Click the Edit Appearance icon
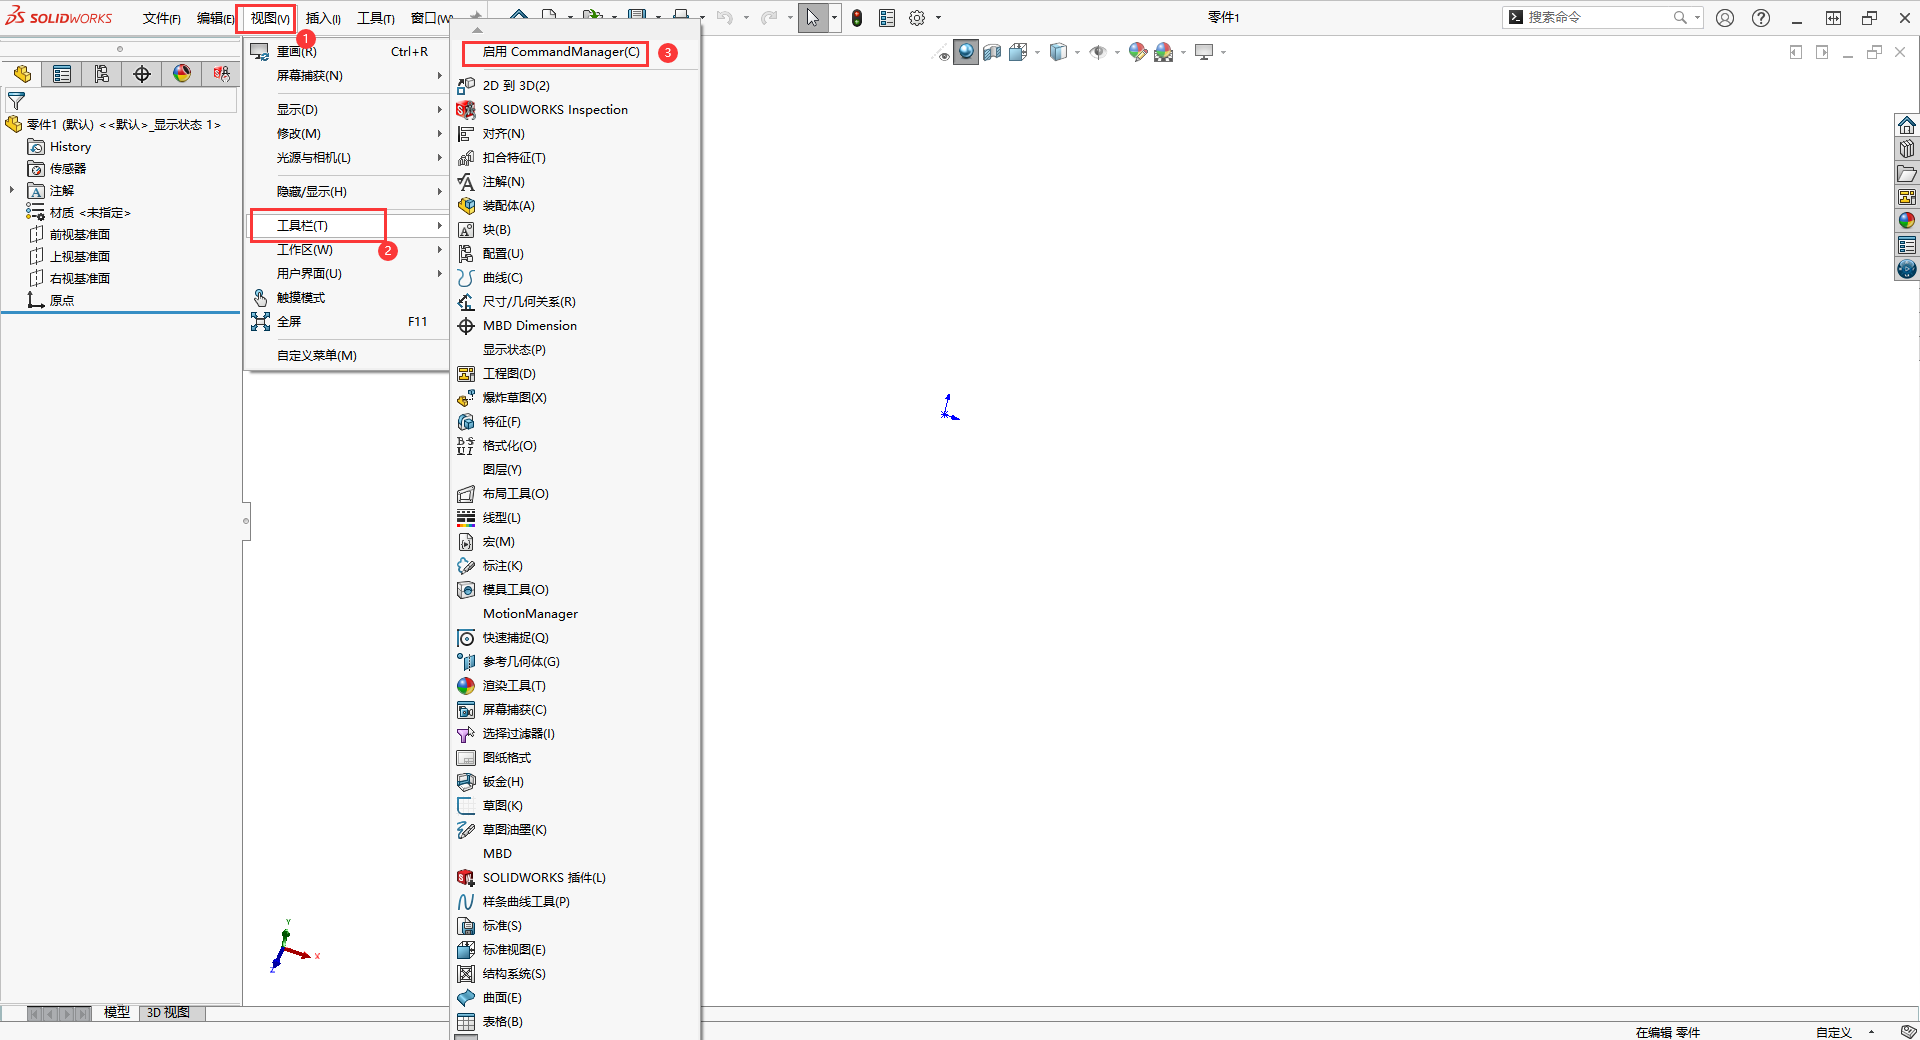Image resolution: width=1920 pixels, height=1040 pixels. 1137,52
